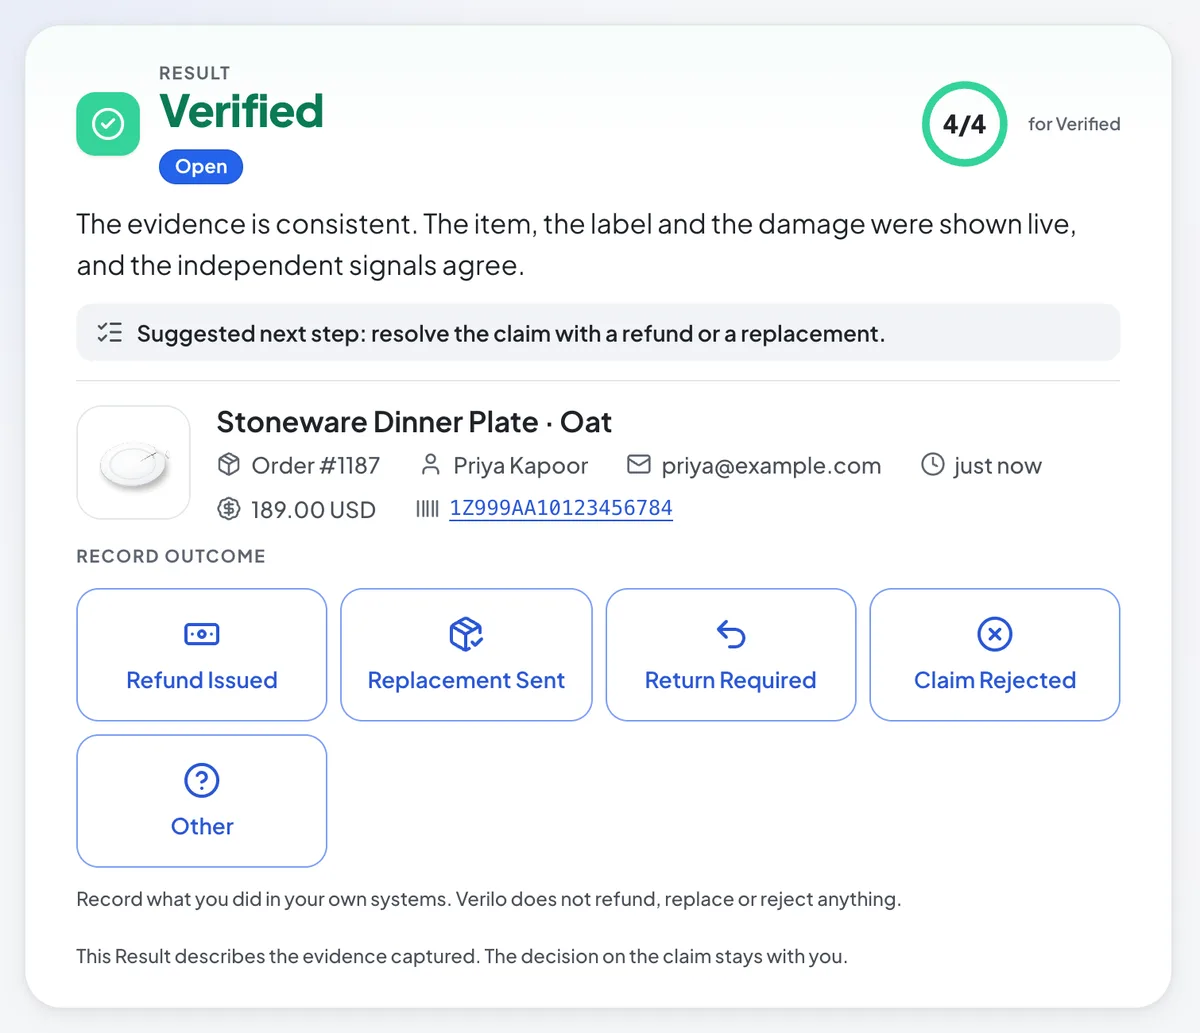Click the clock icon beside just now
The width and height of the screenshot is (1200, 1033).
point(932,465)
